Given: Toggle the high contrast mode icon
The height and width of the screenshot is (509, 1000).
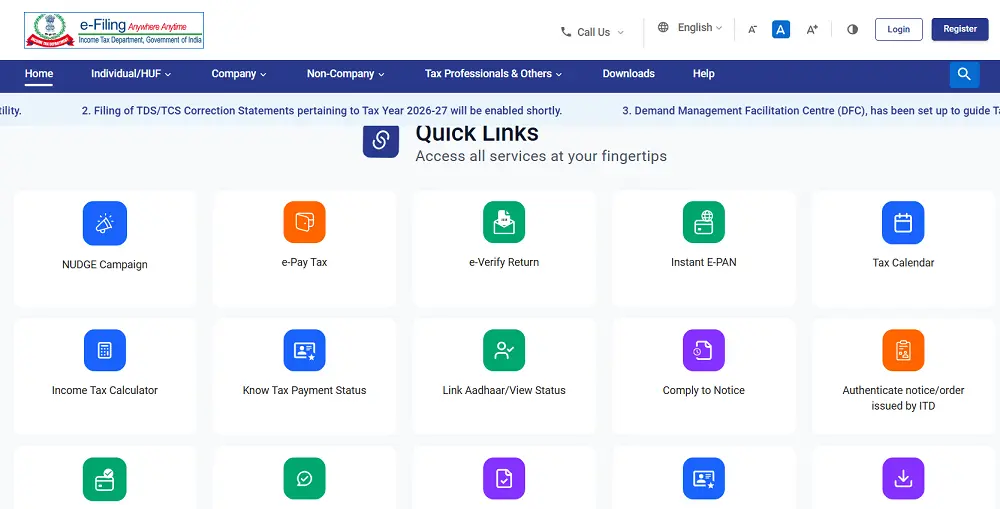Looking at the screenshot, I should 853,29.
